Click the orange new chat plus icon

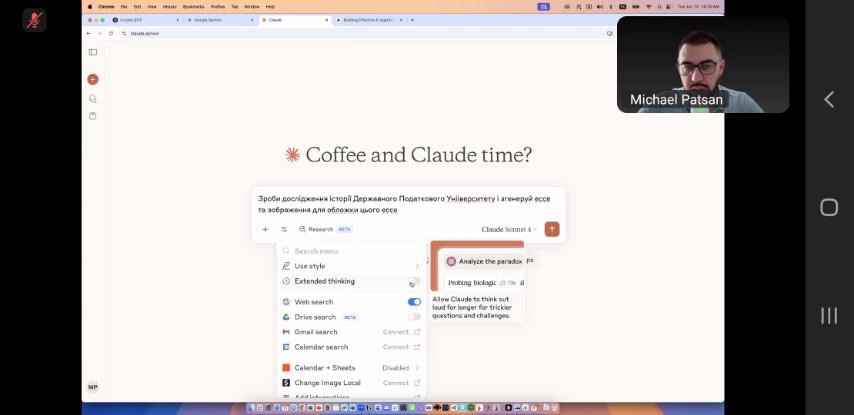click(x=93, y=79)
